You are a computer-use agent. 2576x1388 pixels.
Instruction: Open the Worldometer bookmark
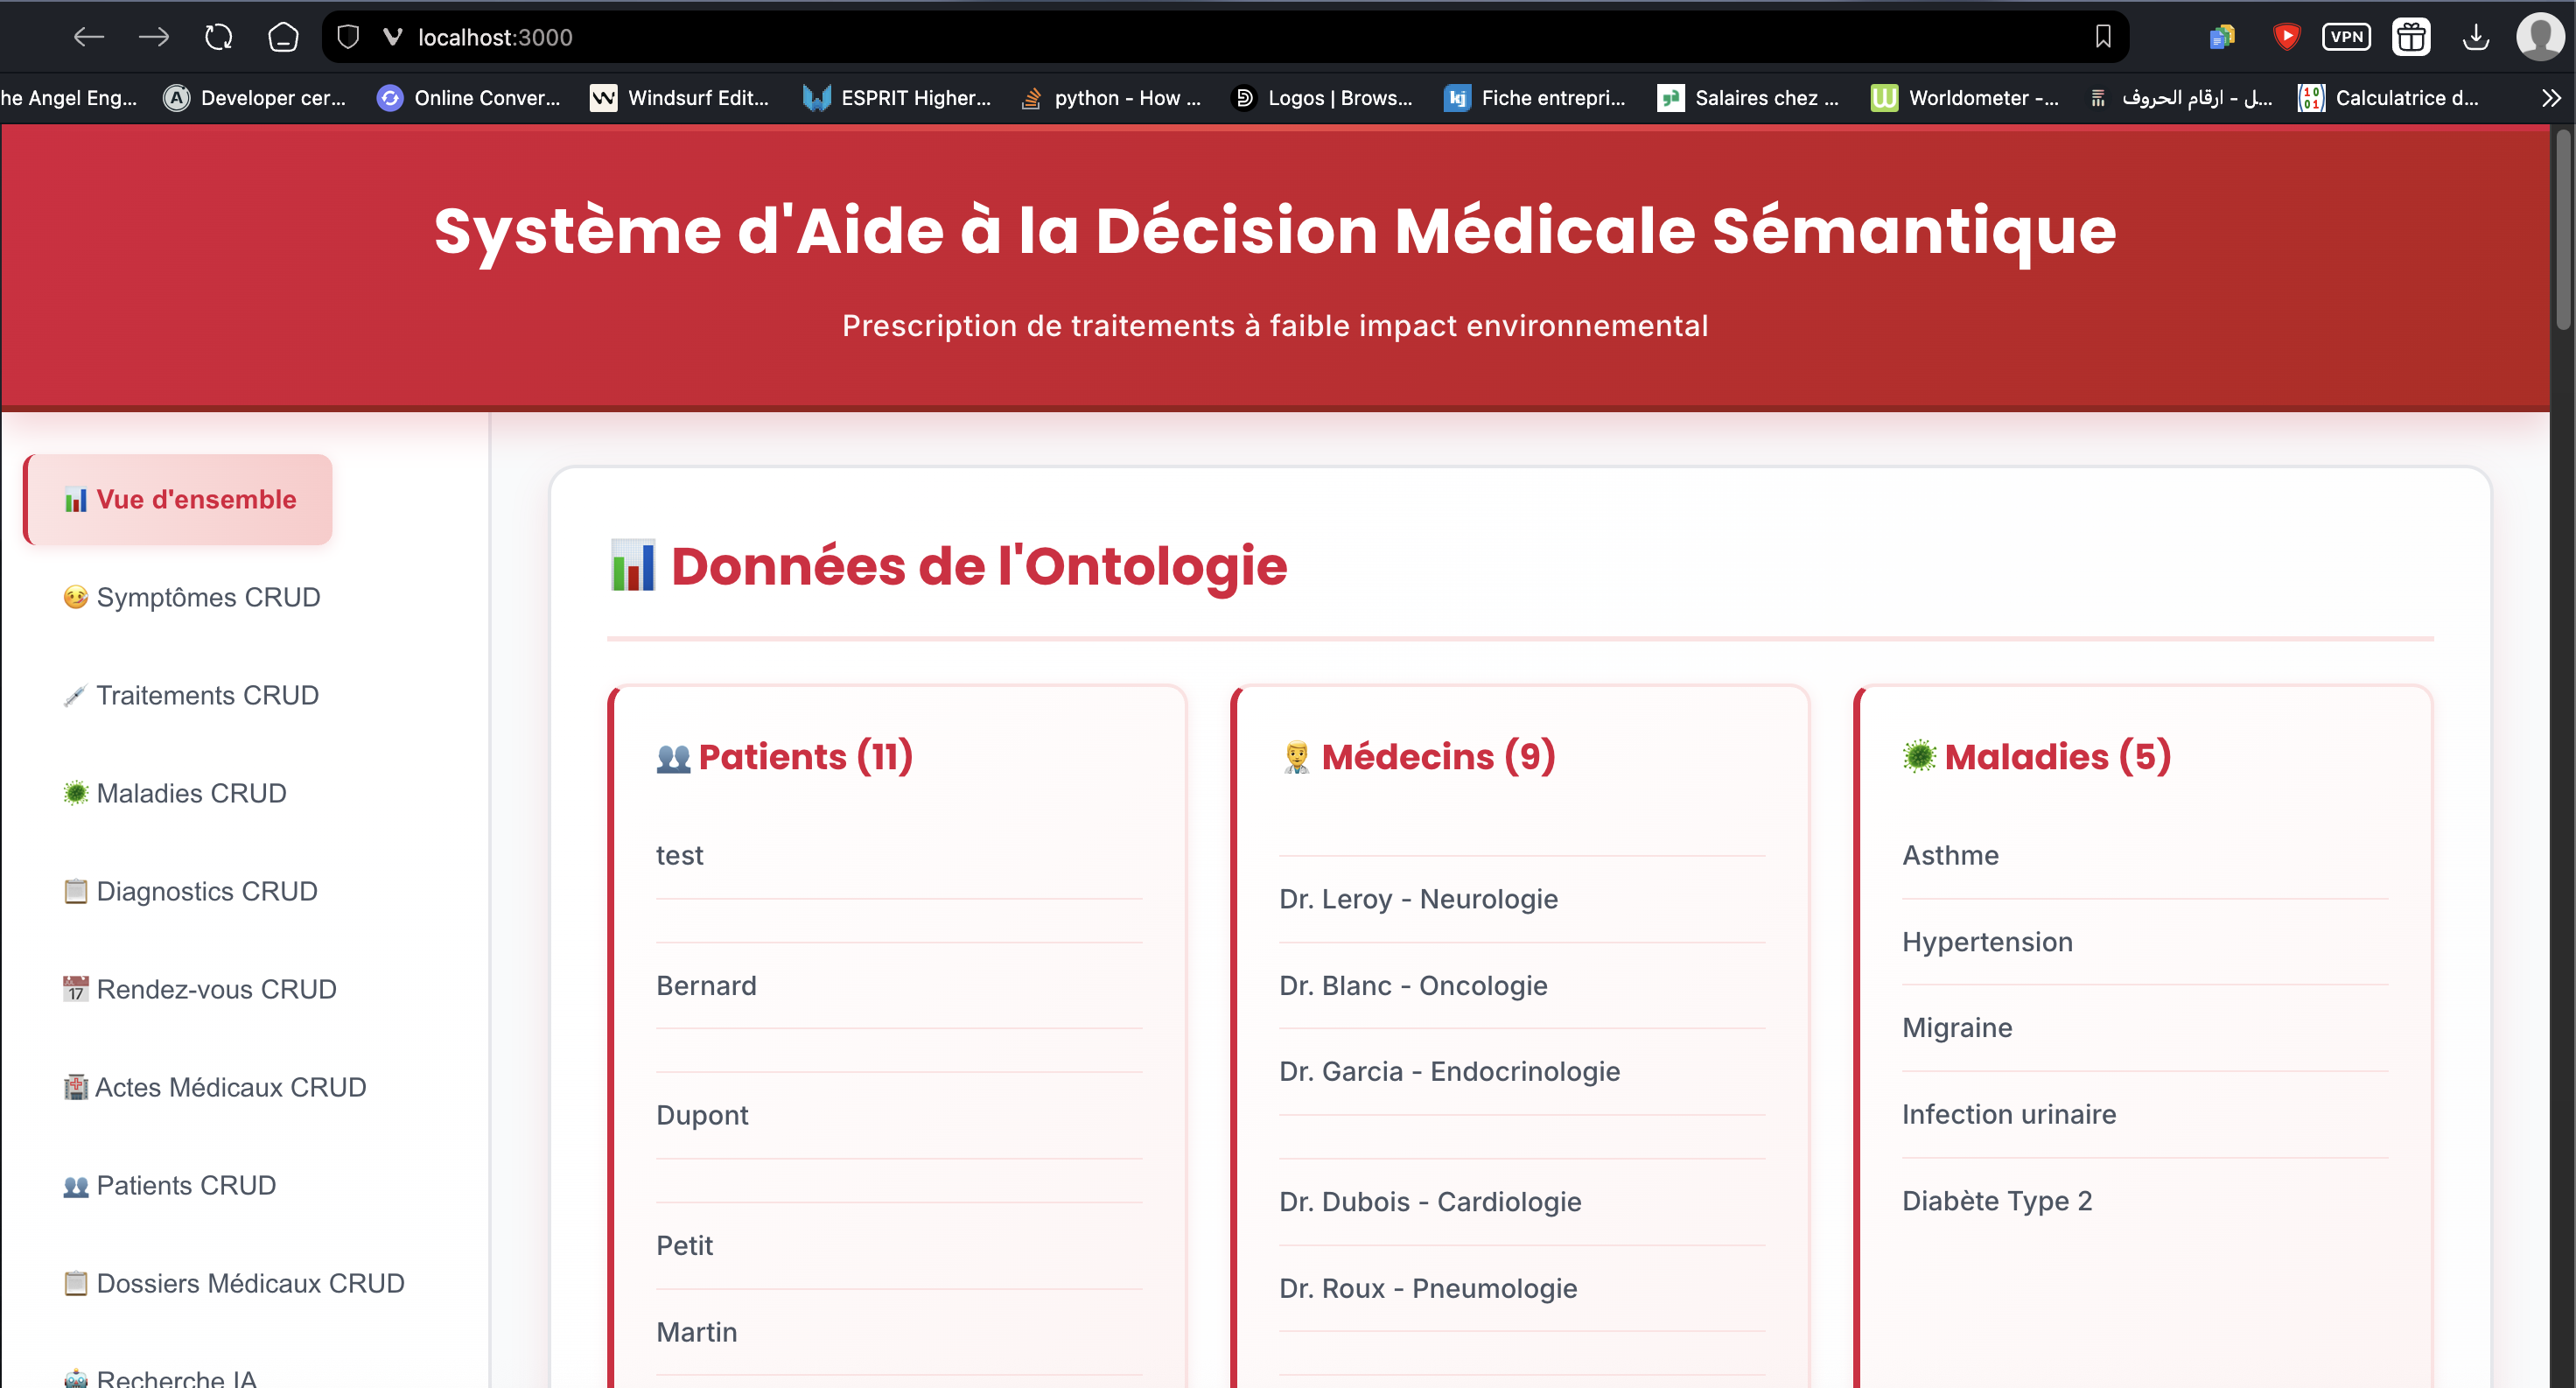[1963, 97]
